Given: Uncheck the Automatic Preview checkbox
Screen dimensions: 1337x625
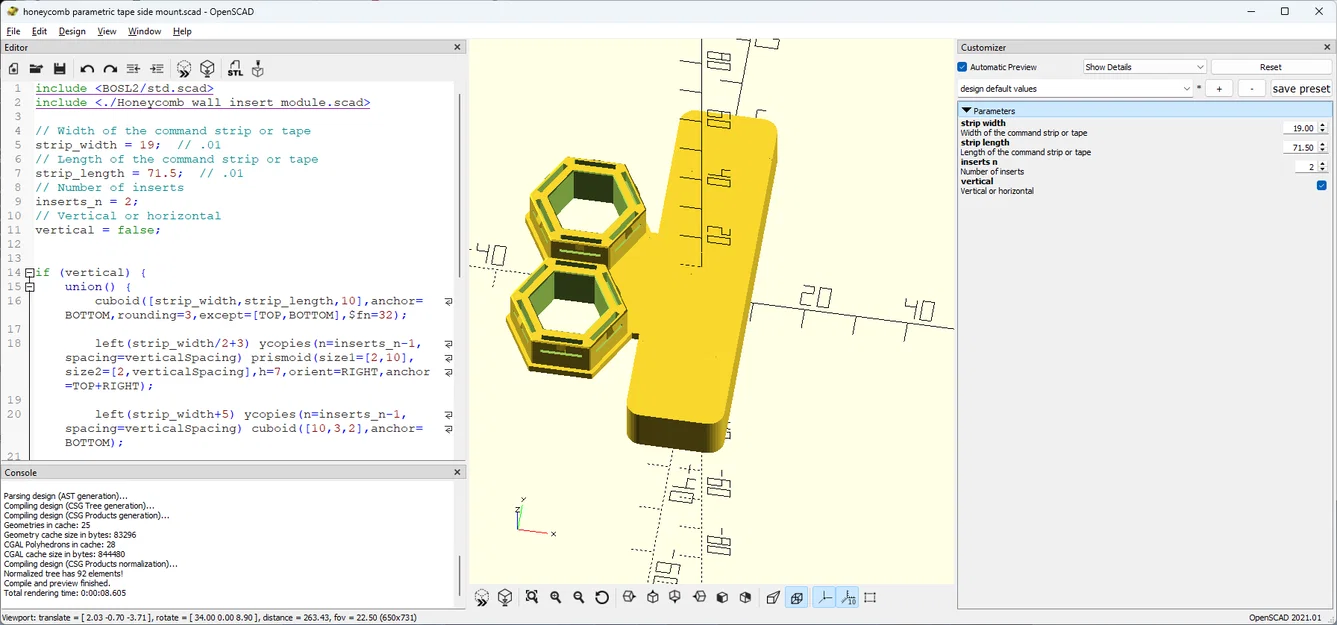Looking at the screenshot, I should point(962,66).
